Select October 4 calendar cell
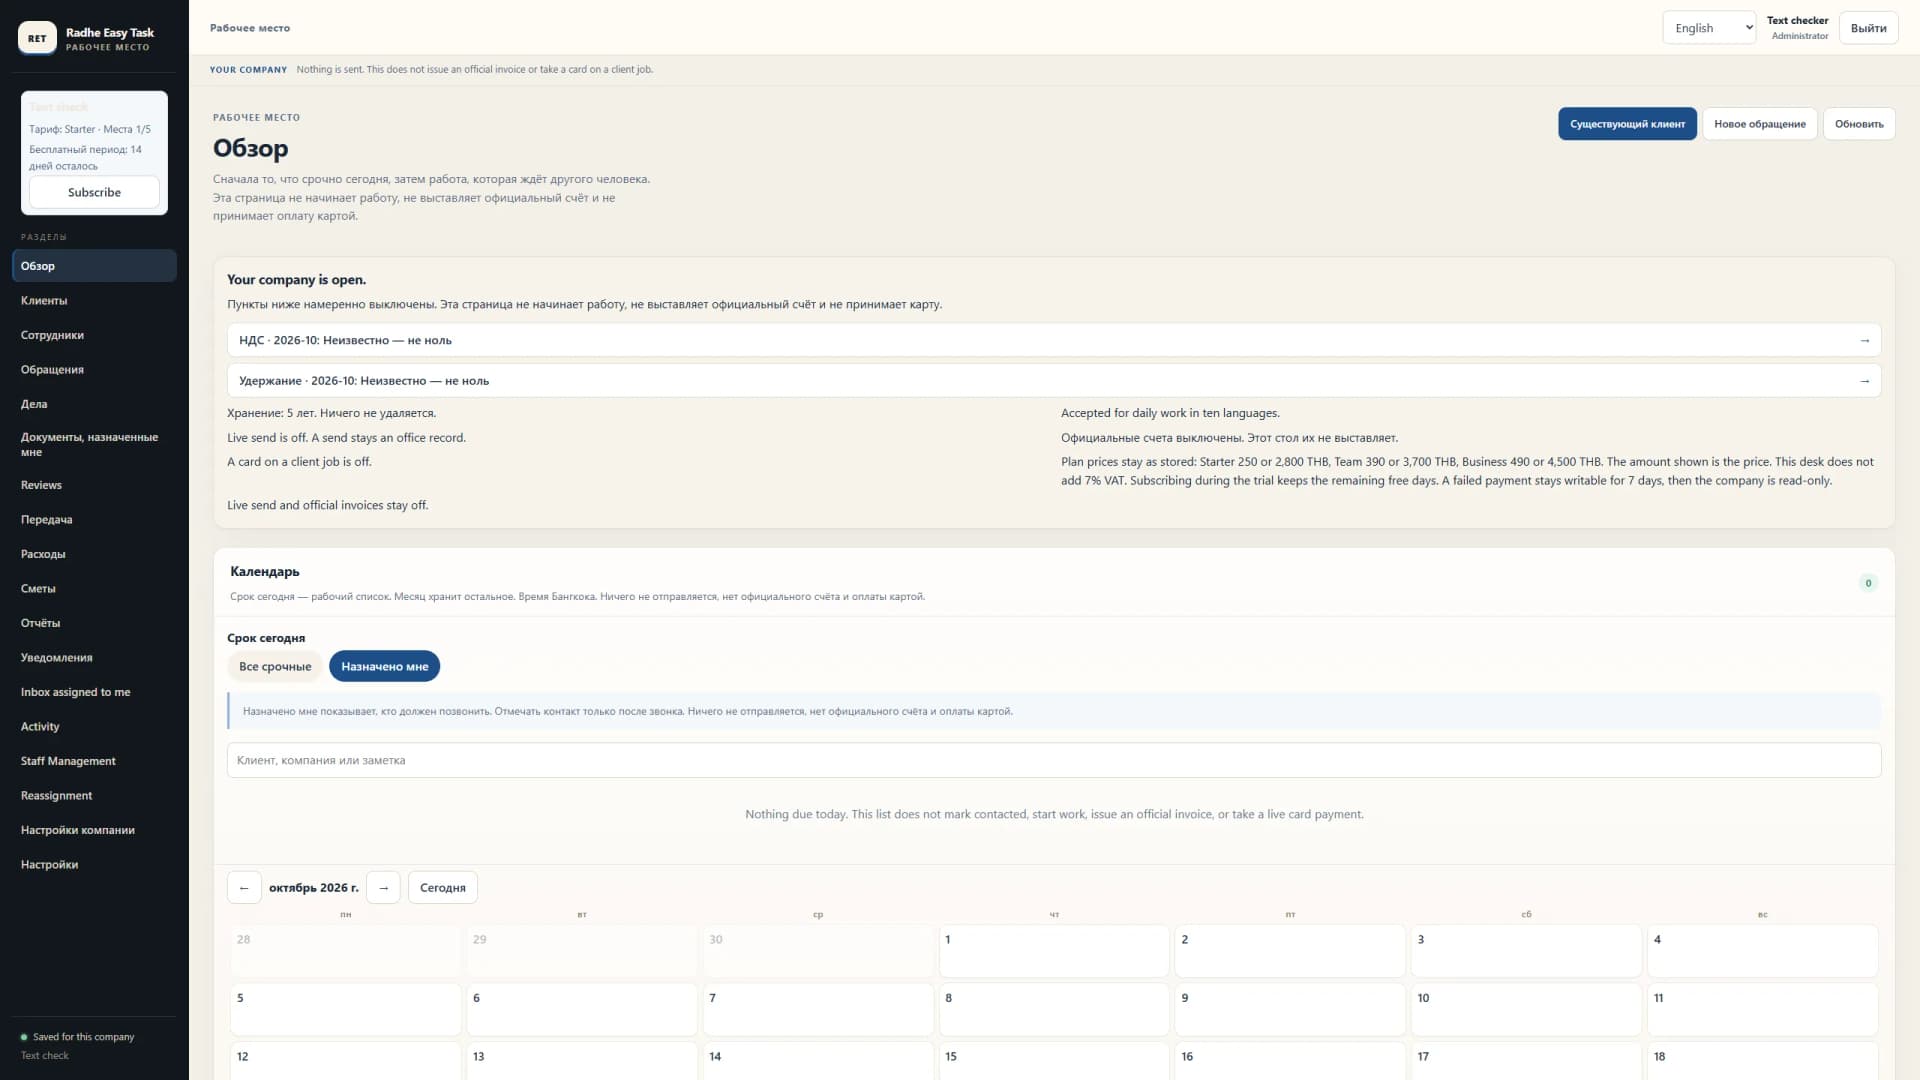Screen dimensions: 1920x1080 (x=1762, y=951)
